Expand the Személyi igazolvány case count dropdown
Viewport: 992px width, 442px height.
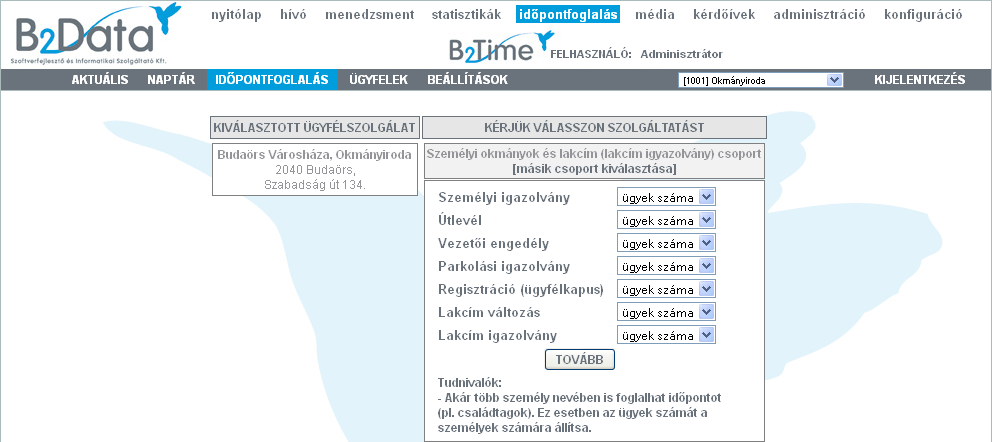(x=667, y=197)
